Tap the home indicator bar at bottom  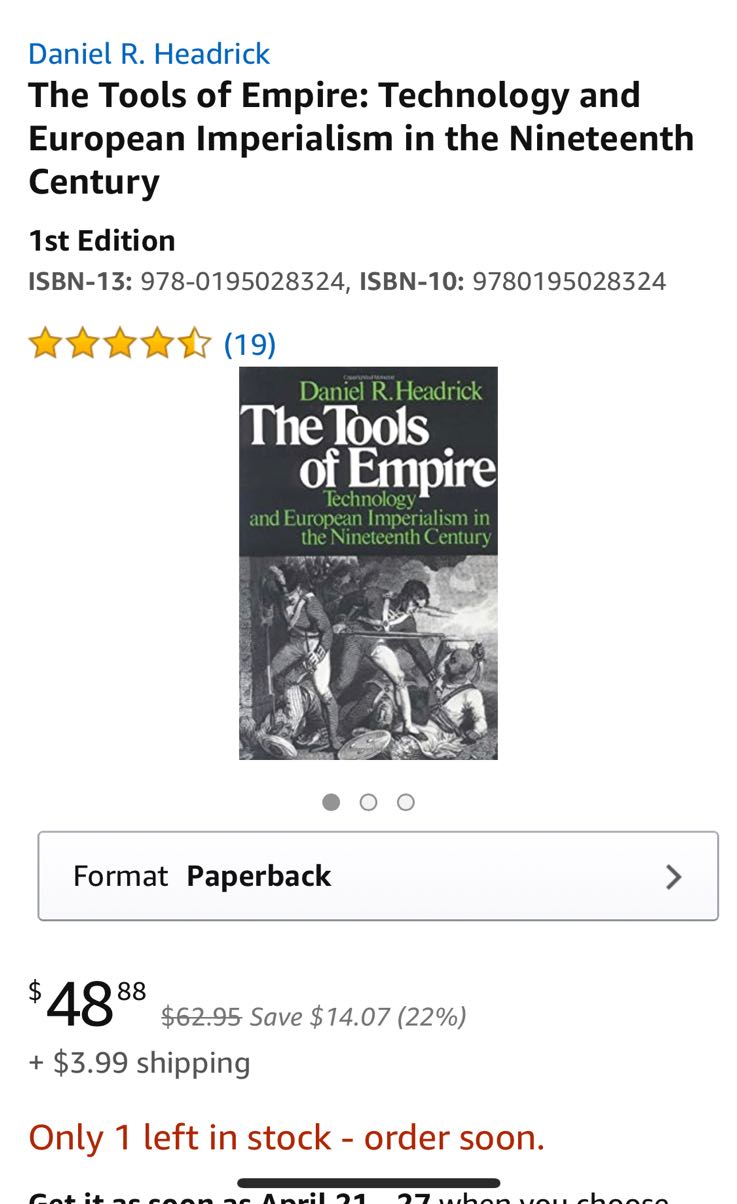(x=368, y=1183)
